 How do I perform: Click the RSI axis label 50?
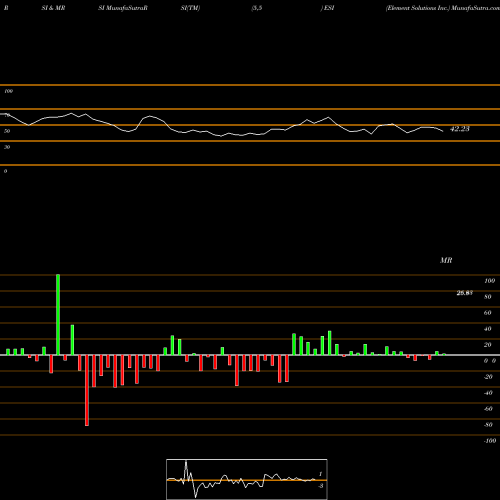[7, 131]
